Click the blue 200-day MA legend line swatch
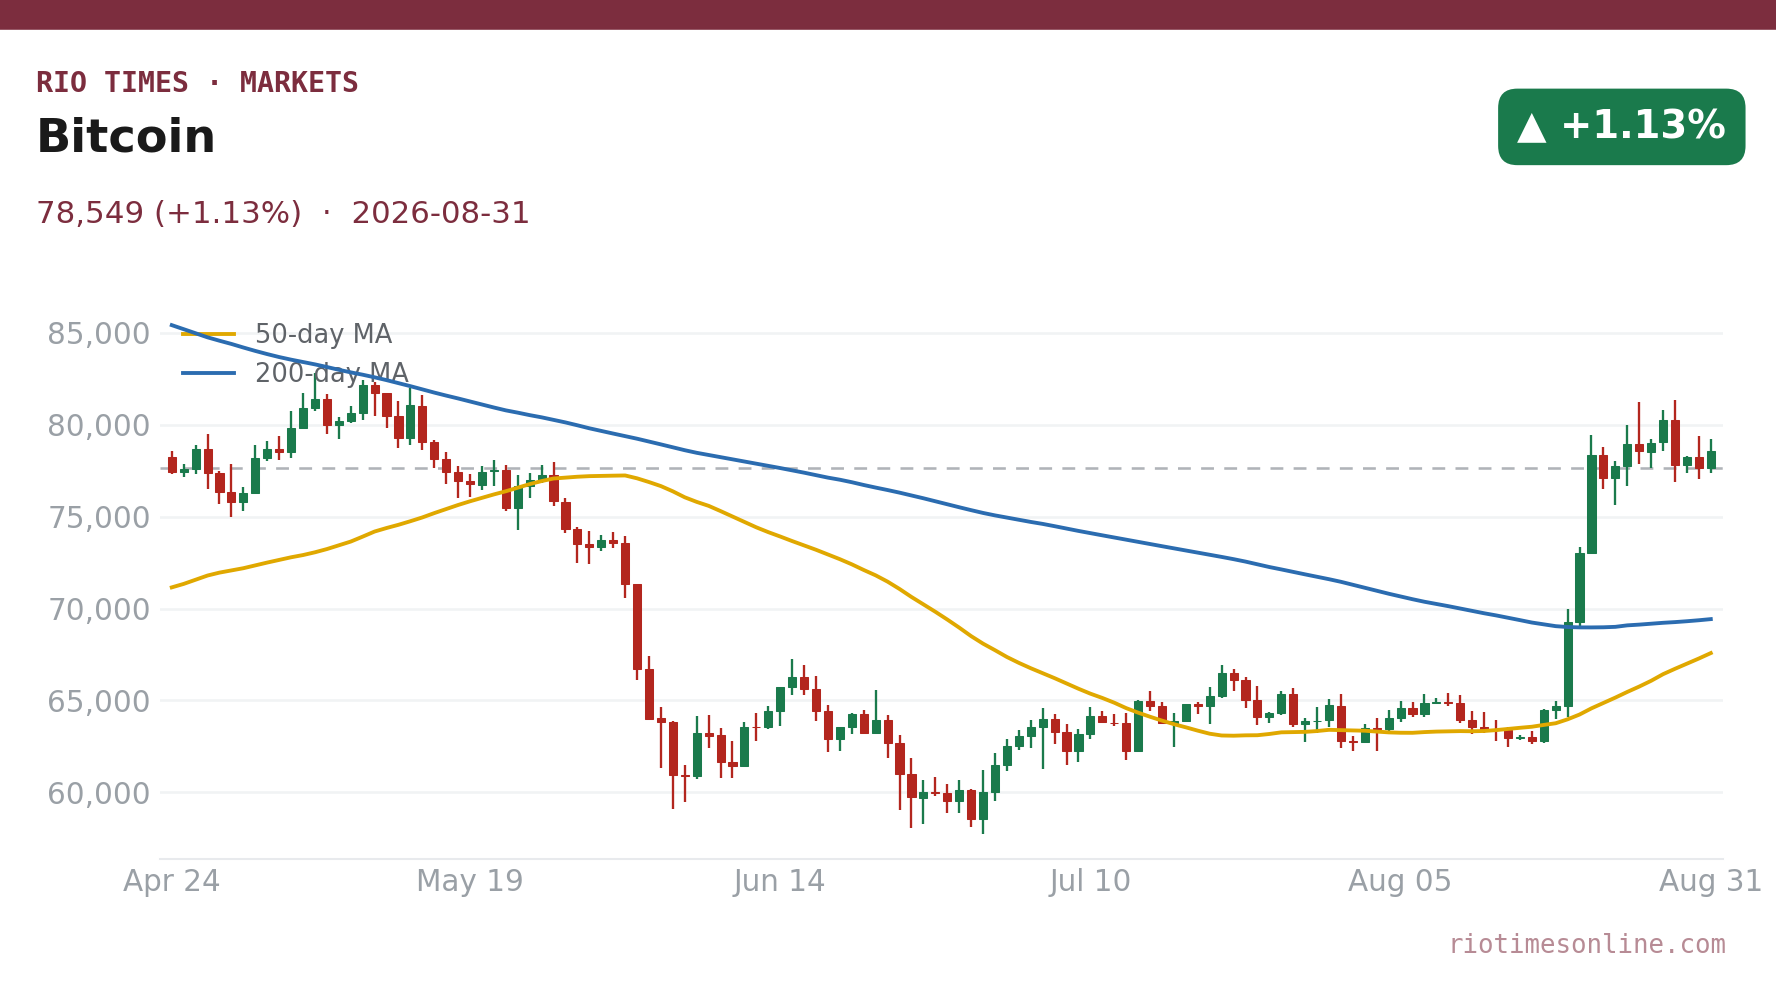The image size is (1776, 999). tap(209, 374)
